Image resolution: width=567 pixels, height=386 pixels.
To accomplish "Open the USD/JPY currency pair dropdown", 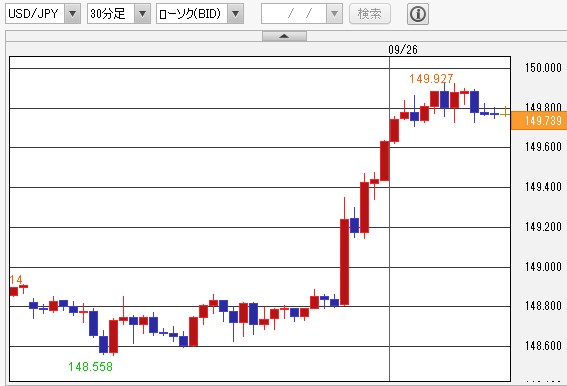I will click(x=72, y=14).
